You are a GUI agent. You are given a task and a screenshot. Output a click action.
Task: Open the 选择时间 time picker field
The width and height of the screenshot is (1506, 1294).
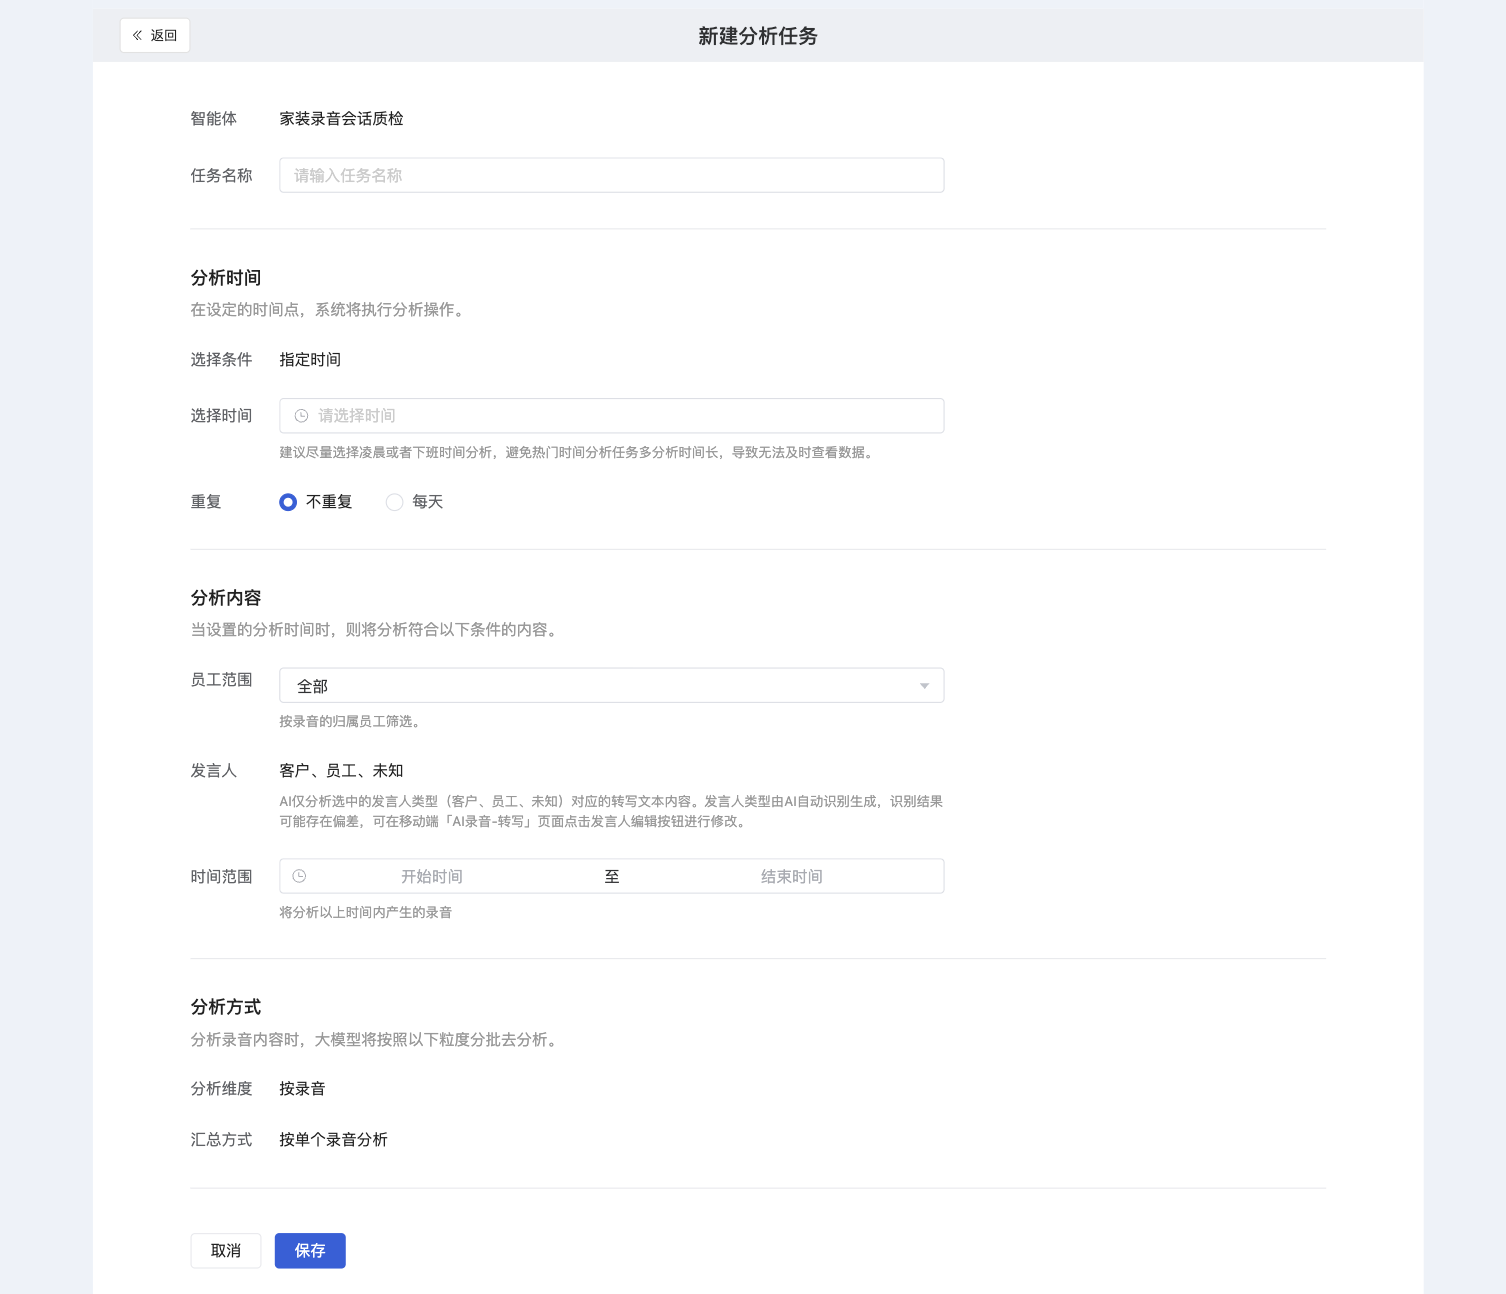611,416
